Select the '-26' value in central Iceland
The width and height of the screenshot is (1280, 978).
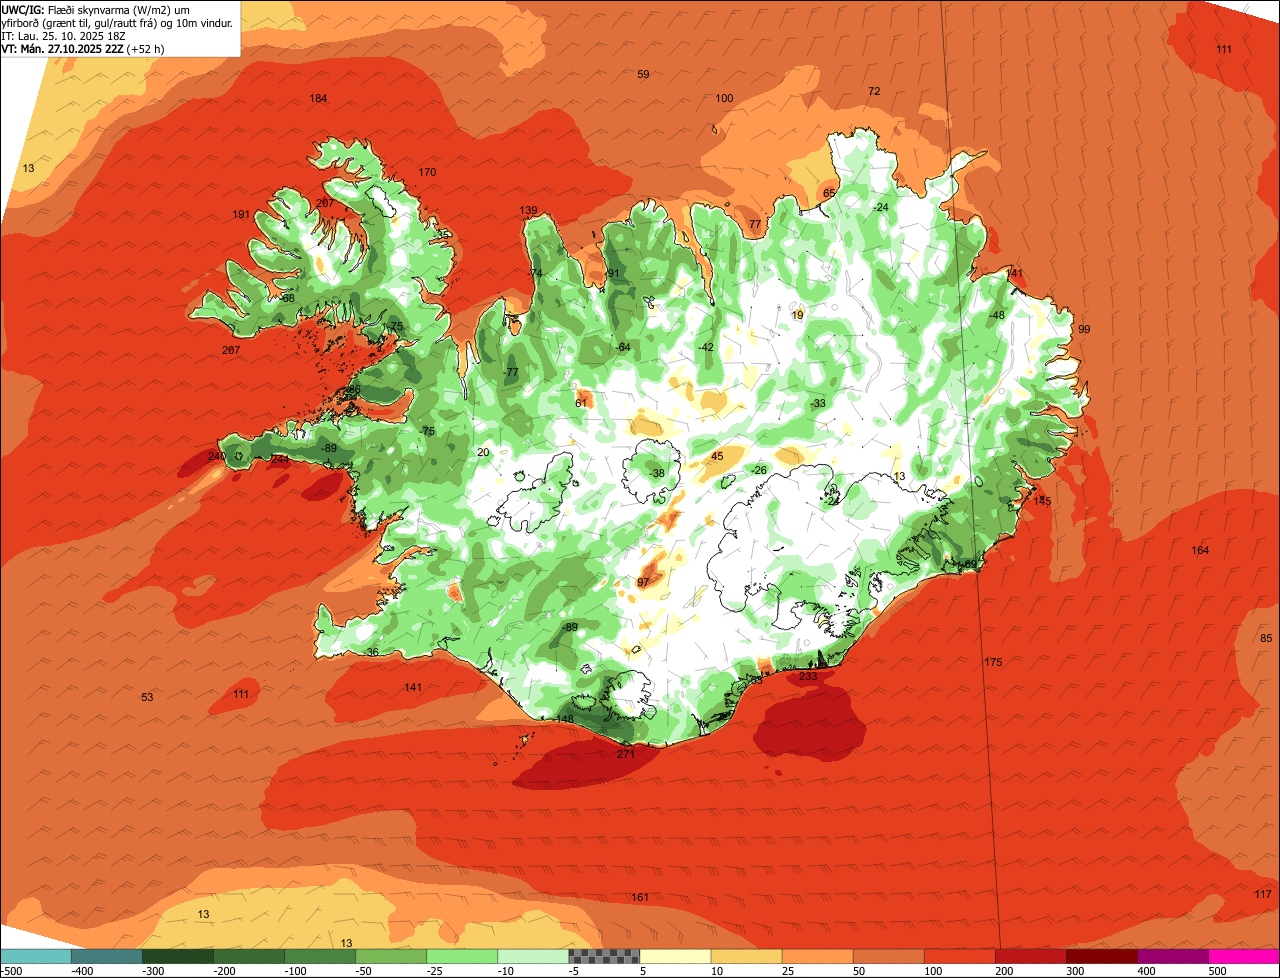point(759,470)
